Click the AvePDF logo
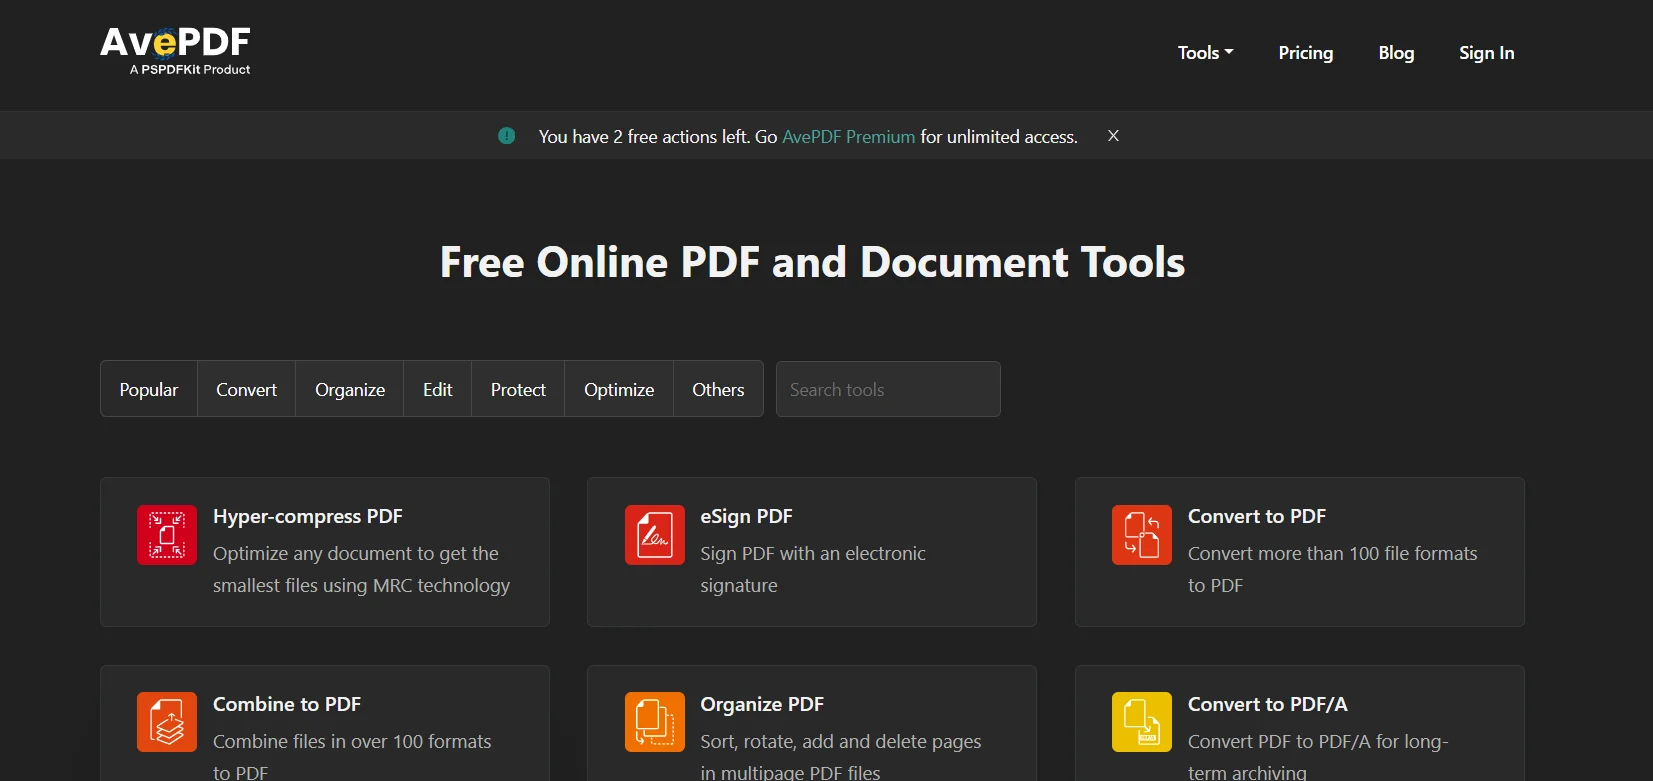 click(x=175, y=50)
